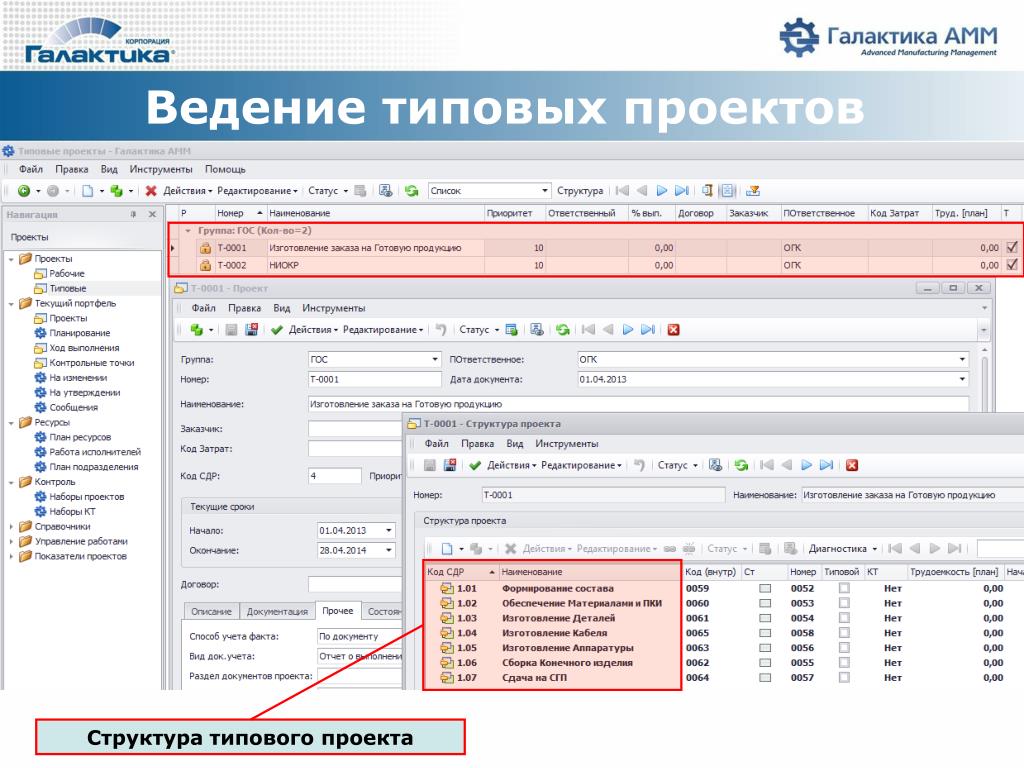Click red close icon in Структура проекта window toolbar
This screenshot has height=768, width=1024.
[852, 465]
